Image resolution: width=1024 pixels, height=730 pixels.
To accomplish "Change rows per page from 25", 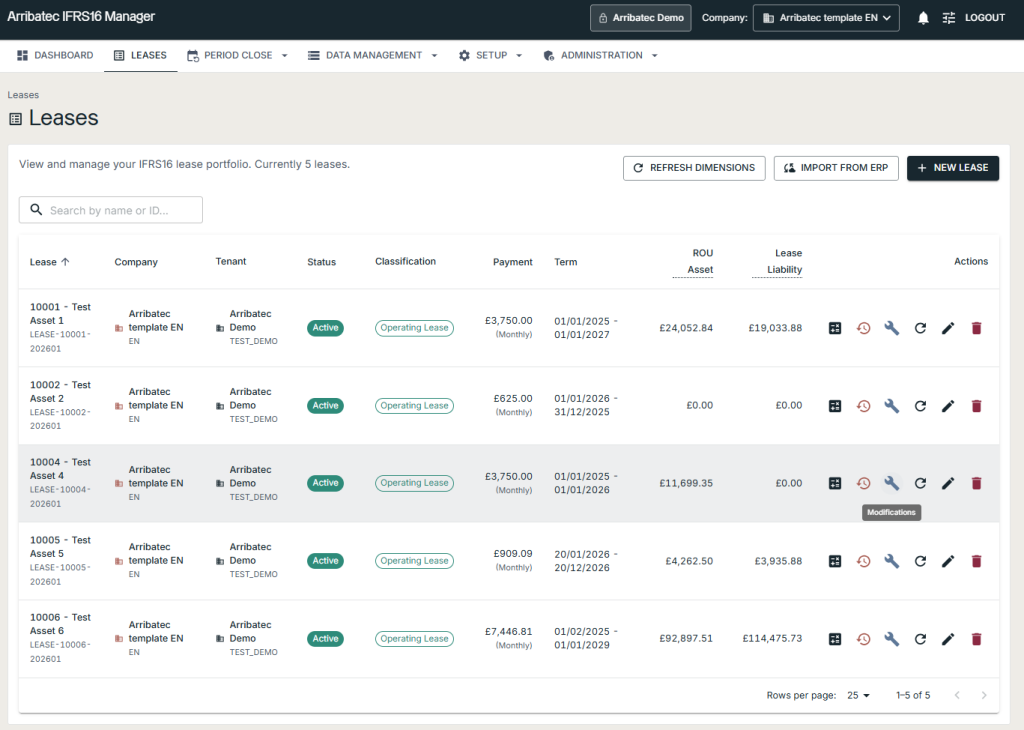I will 858,695.
